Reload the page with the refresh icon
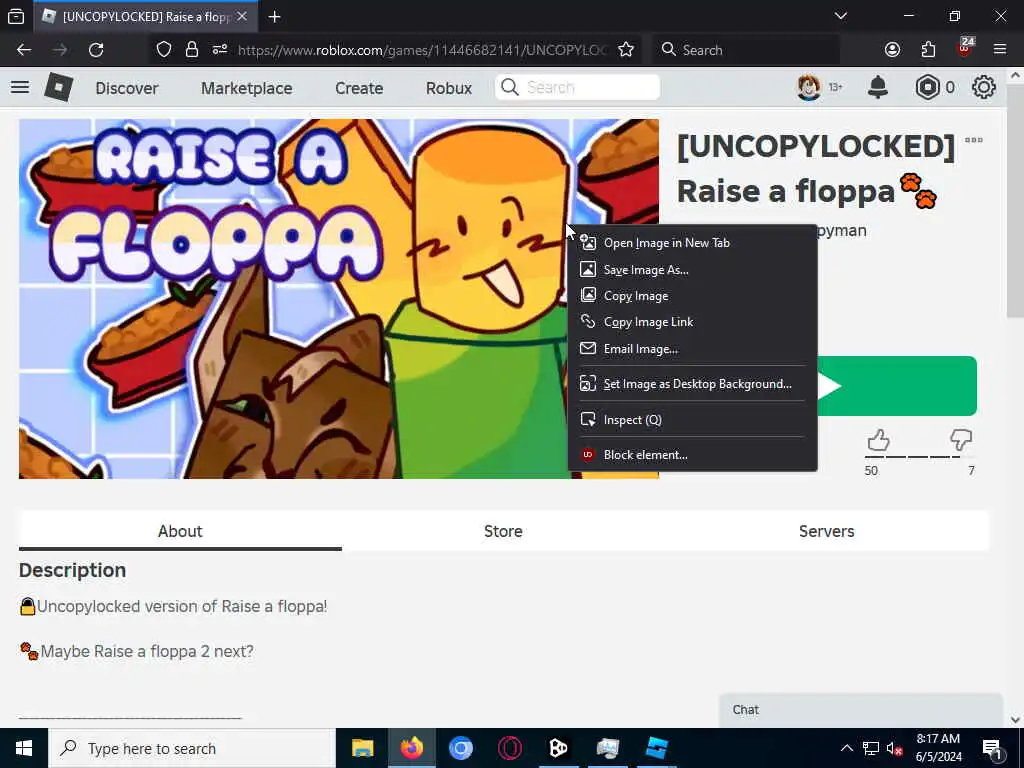The width and height of the screenshot is (1024, 768). coord(96,50)
